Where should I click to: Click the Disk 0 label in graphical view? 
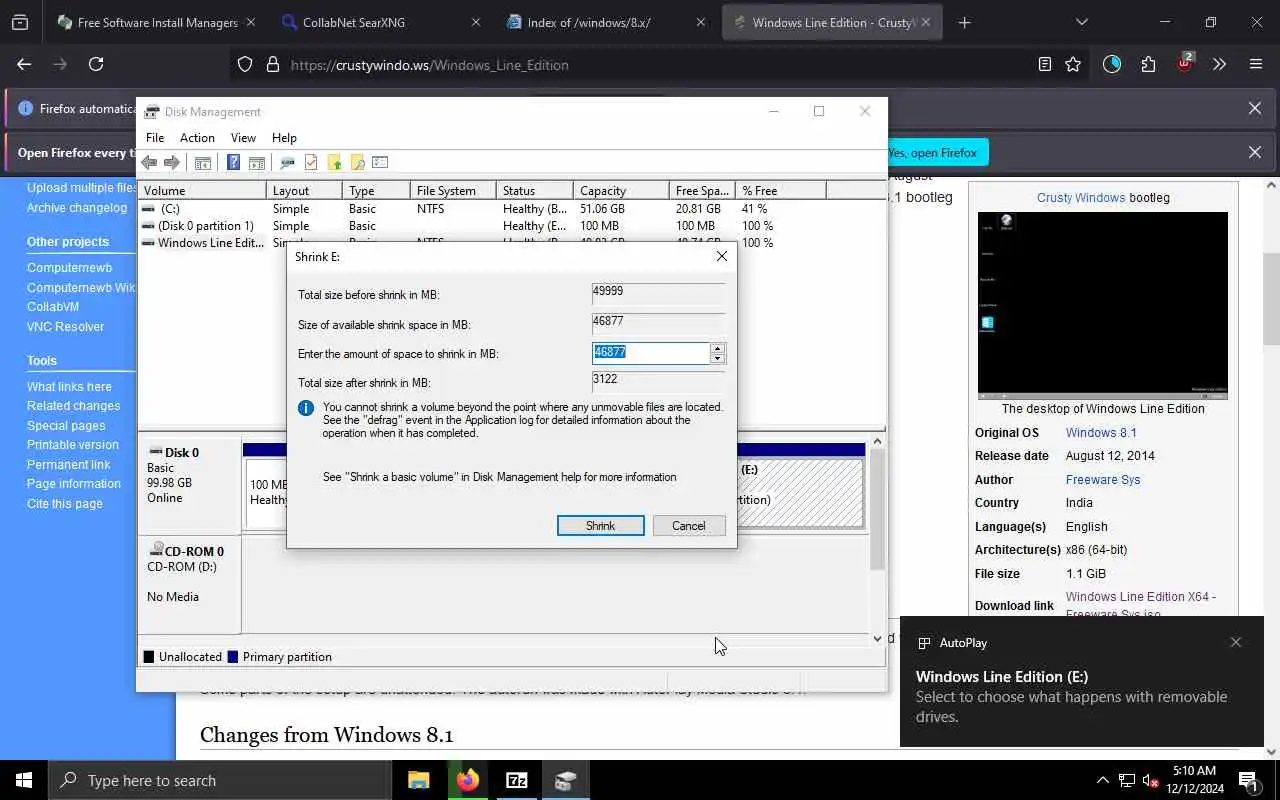click(x=181, y=452)
